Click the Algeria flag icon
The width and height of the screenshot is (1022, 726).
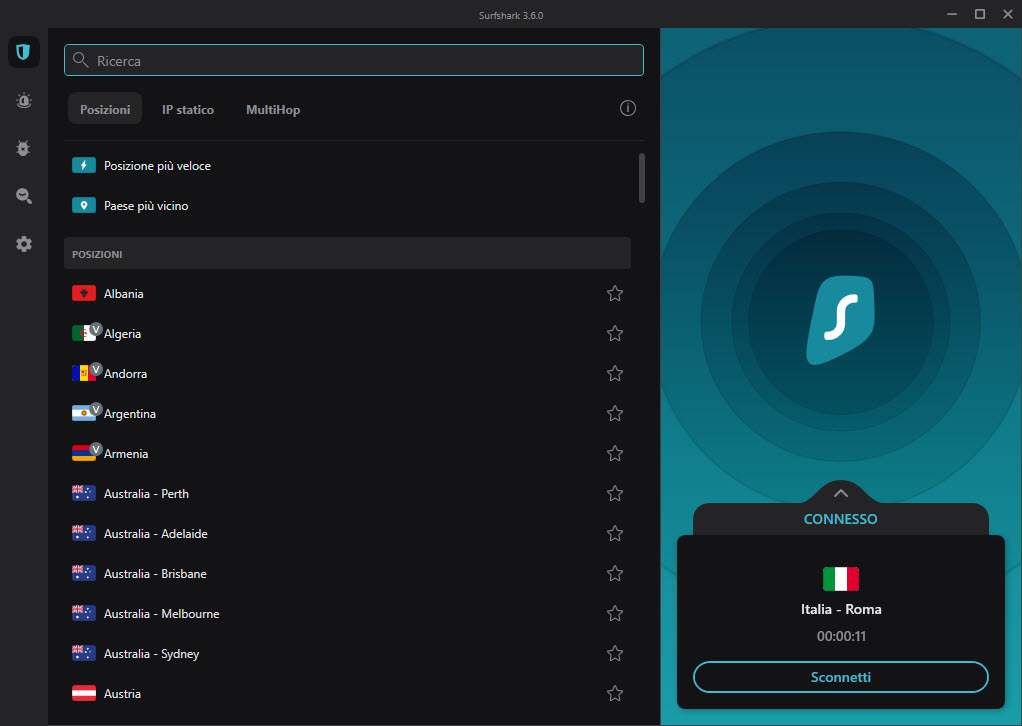[83, 333]
